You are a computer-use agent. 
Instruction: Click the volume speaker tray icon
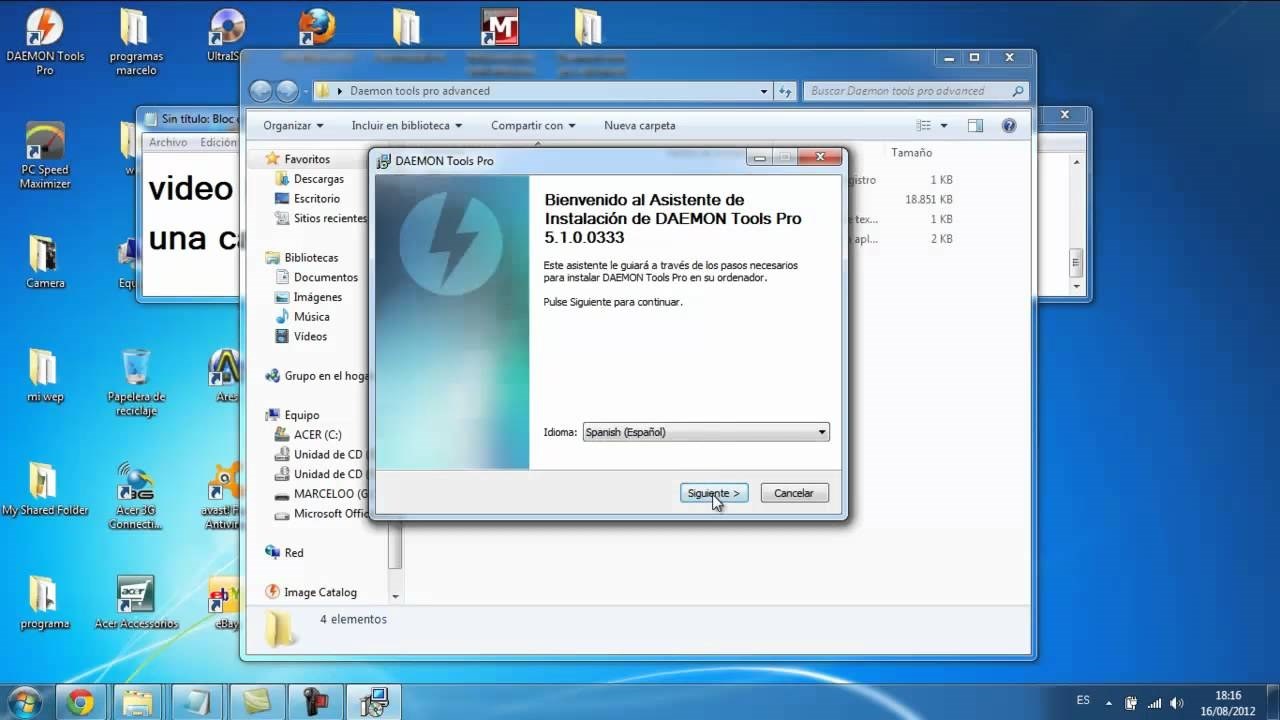(x=1177, y=703)
